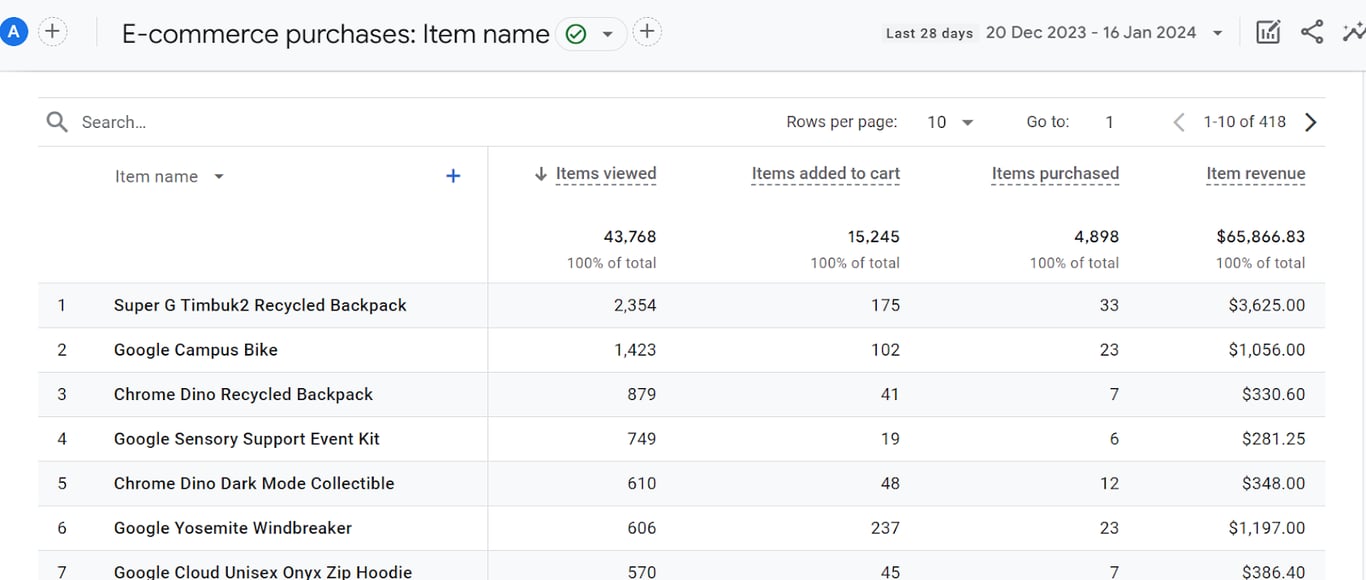Click the date range '20 Dec 2023 - 16 Jan 2024'
1366x580 pixels.
[x=1091, y=33]
